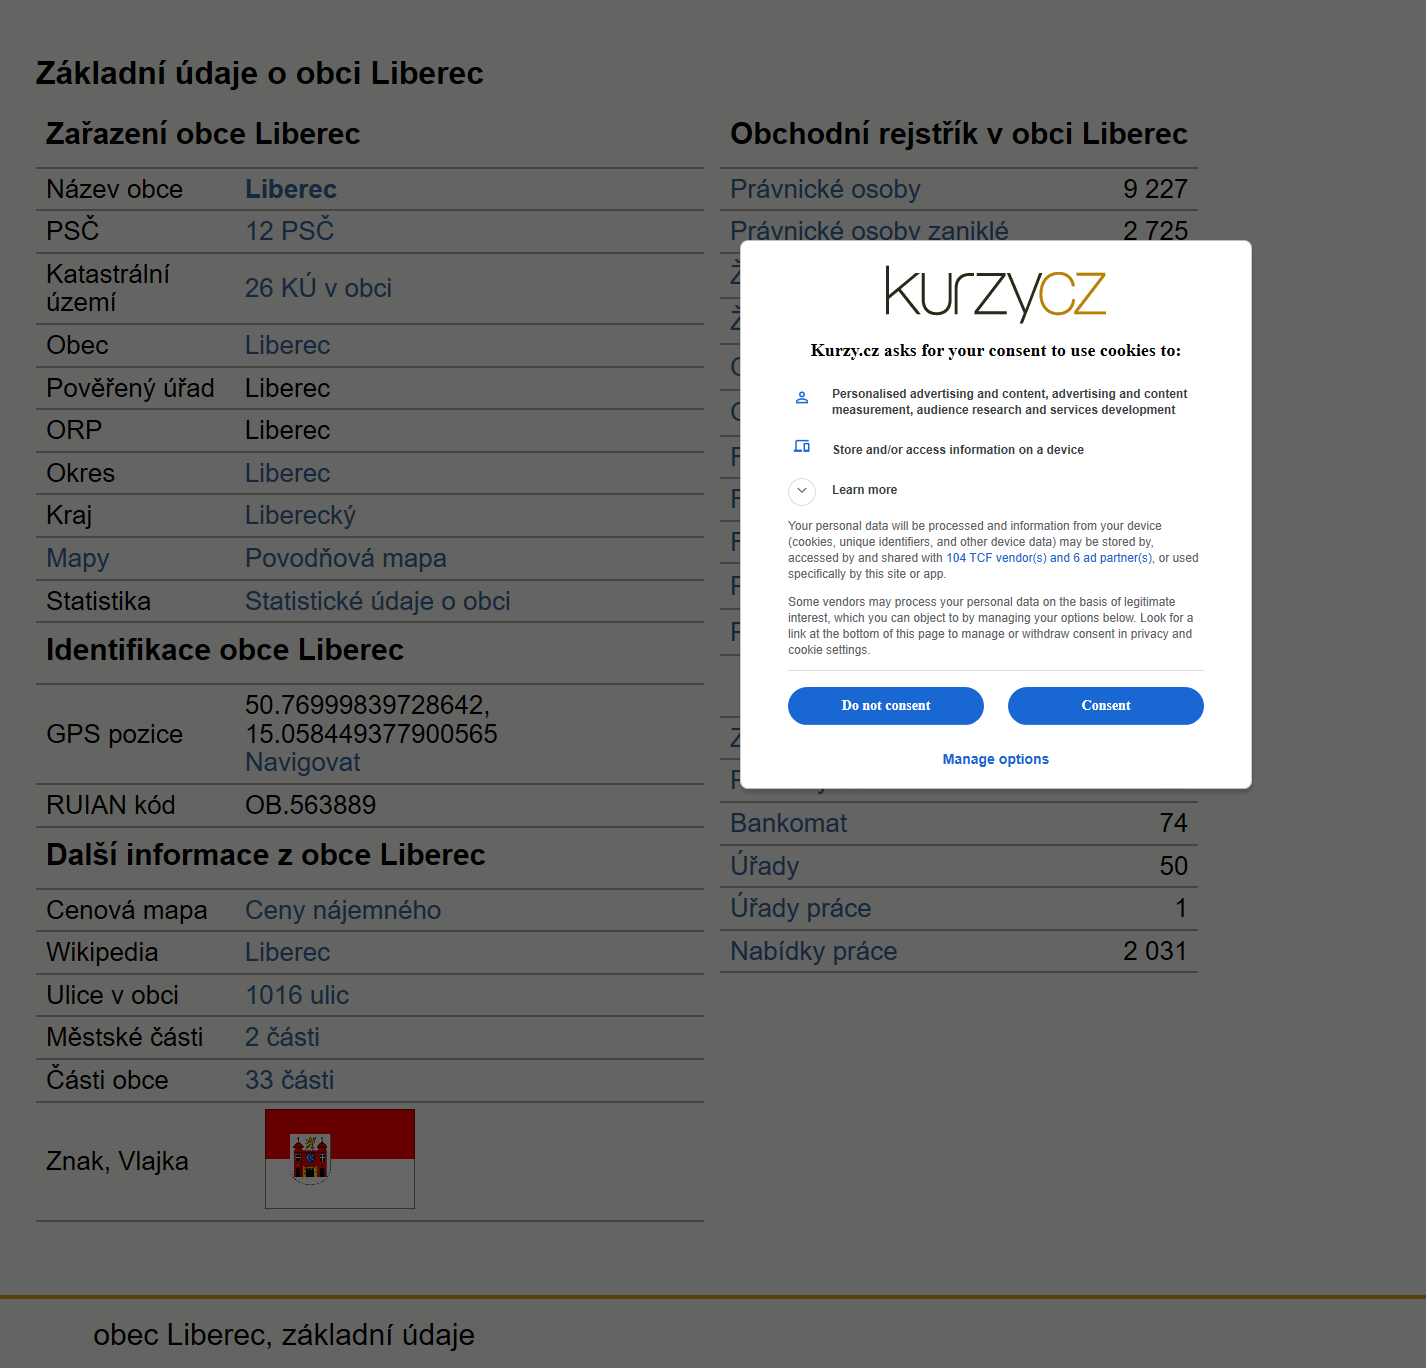Click the Navigovat link
This screenshot has height=1368, width=1426.
303,762
